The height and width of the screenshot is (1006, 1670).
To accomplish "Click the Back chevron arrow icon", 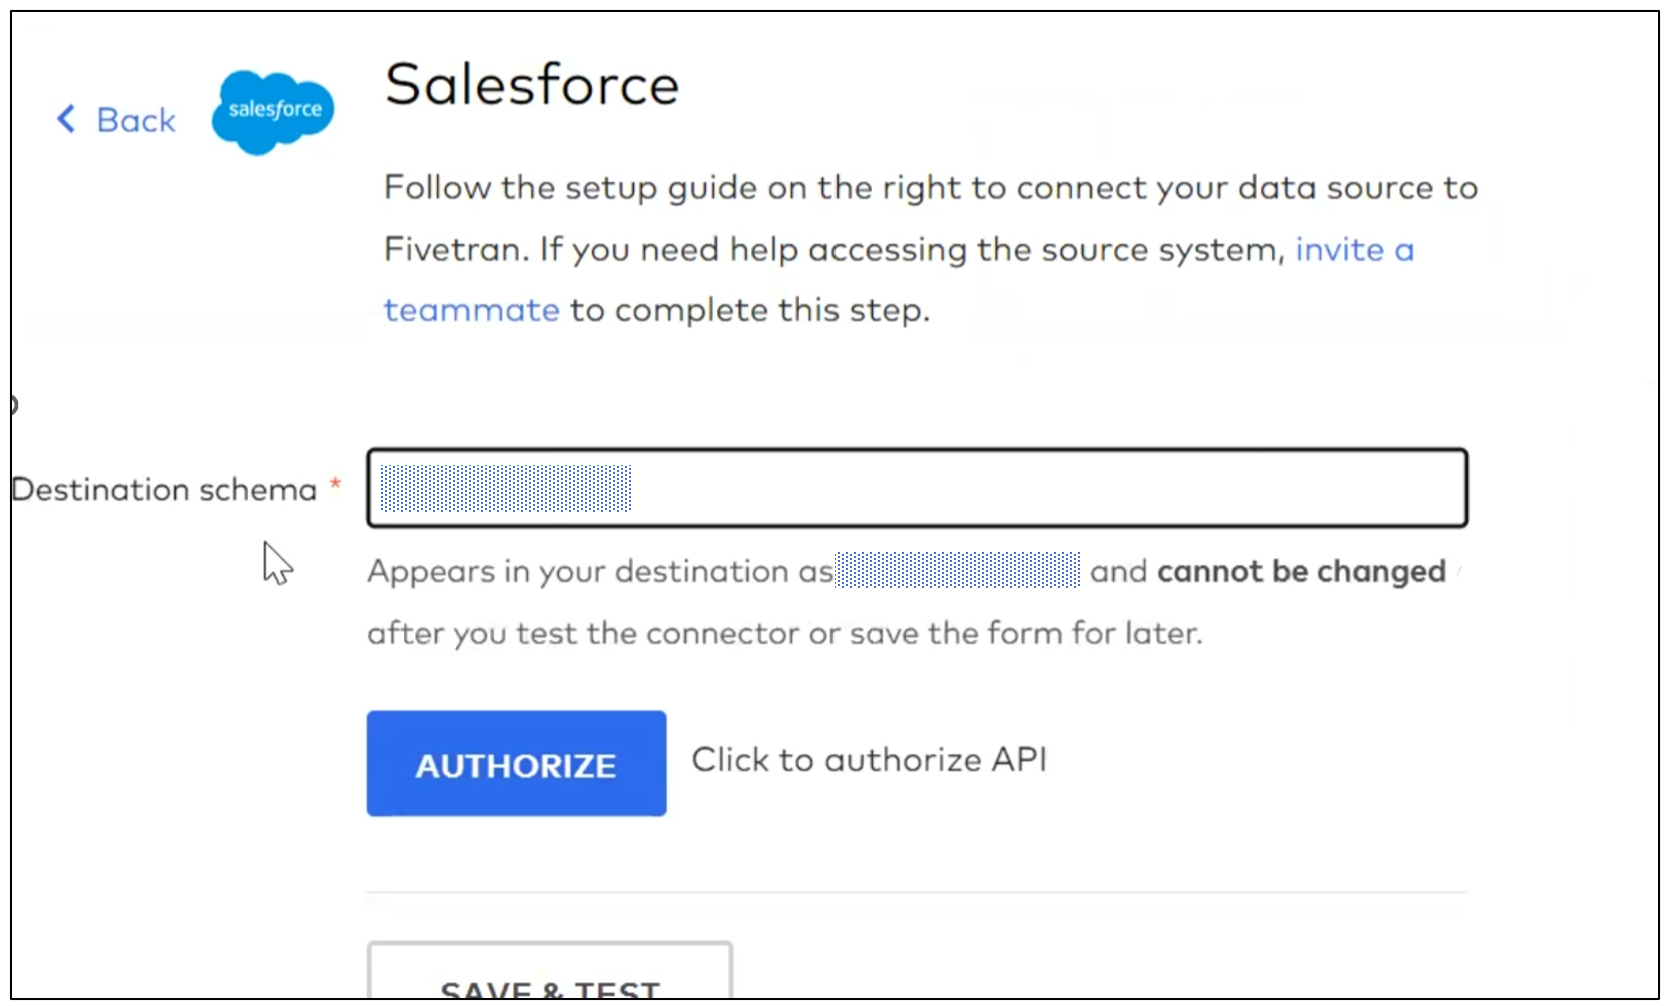I will pos(66,119).
